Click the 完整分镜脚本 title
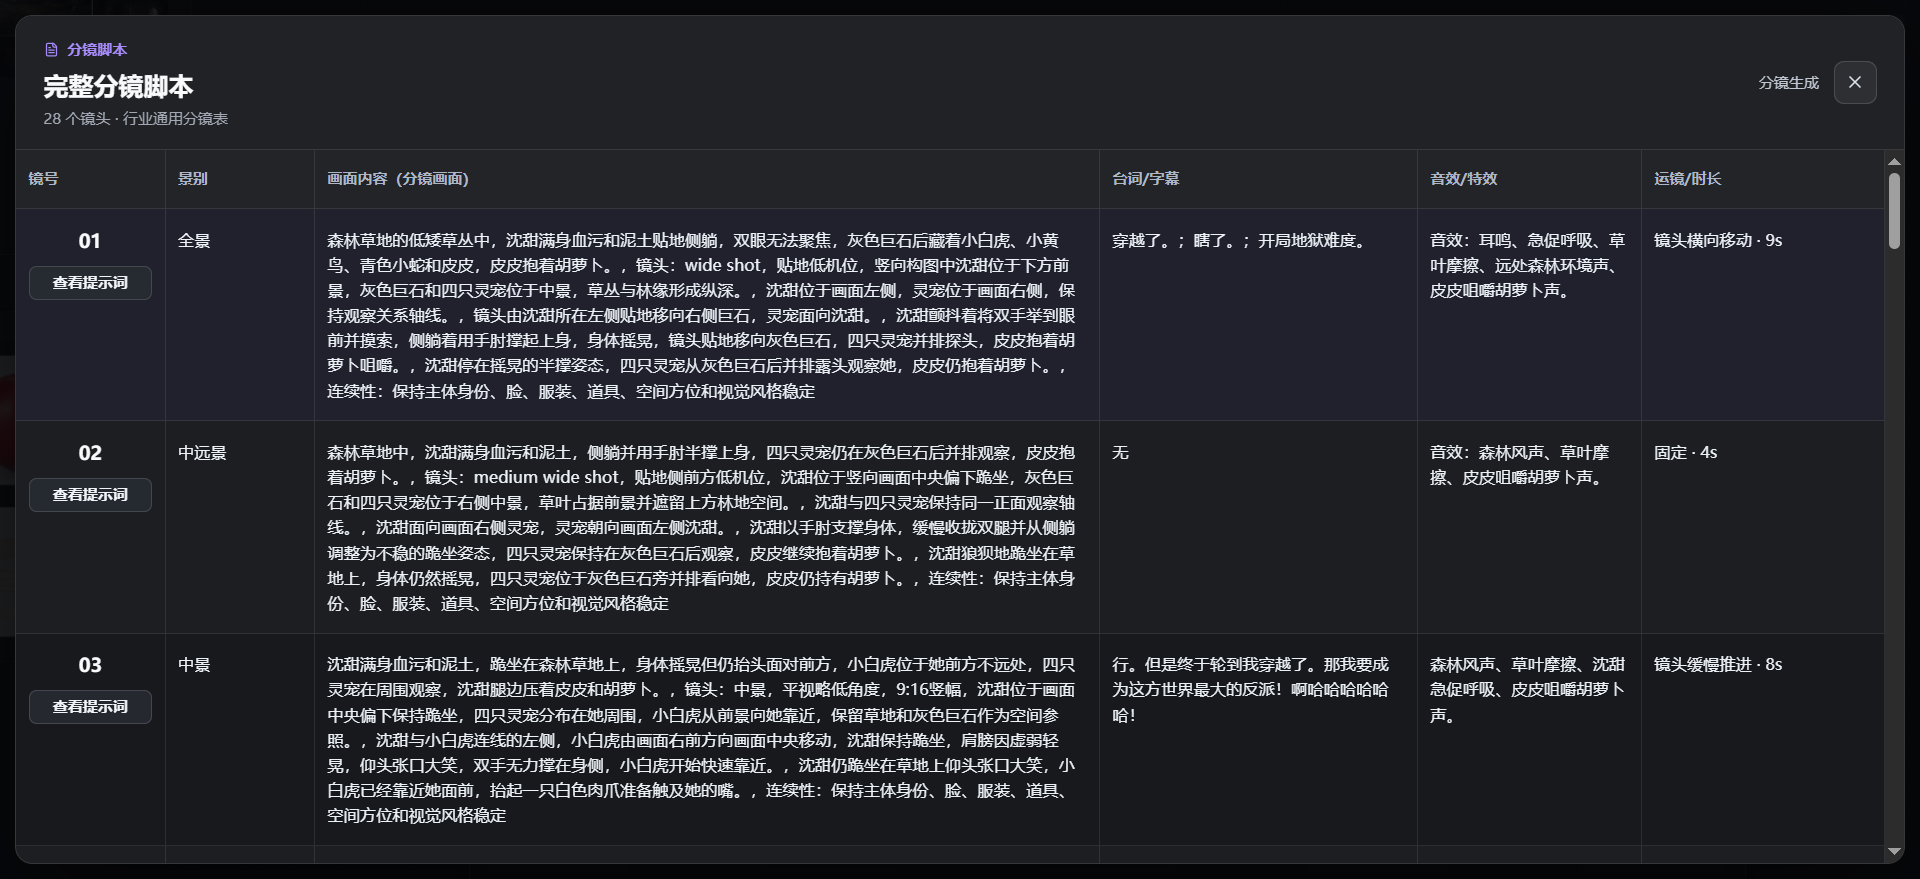This screenshot has height=879, width=1920. [118, 87]
